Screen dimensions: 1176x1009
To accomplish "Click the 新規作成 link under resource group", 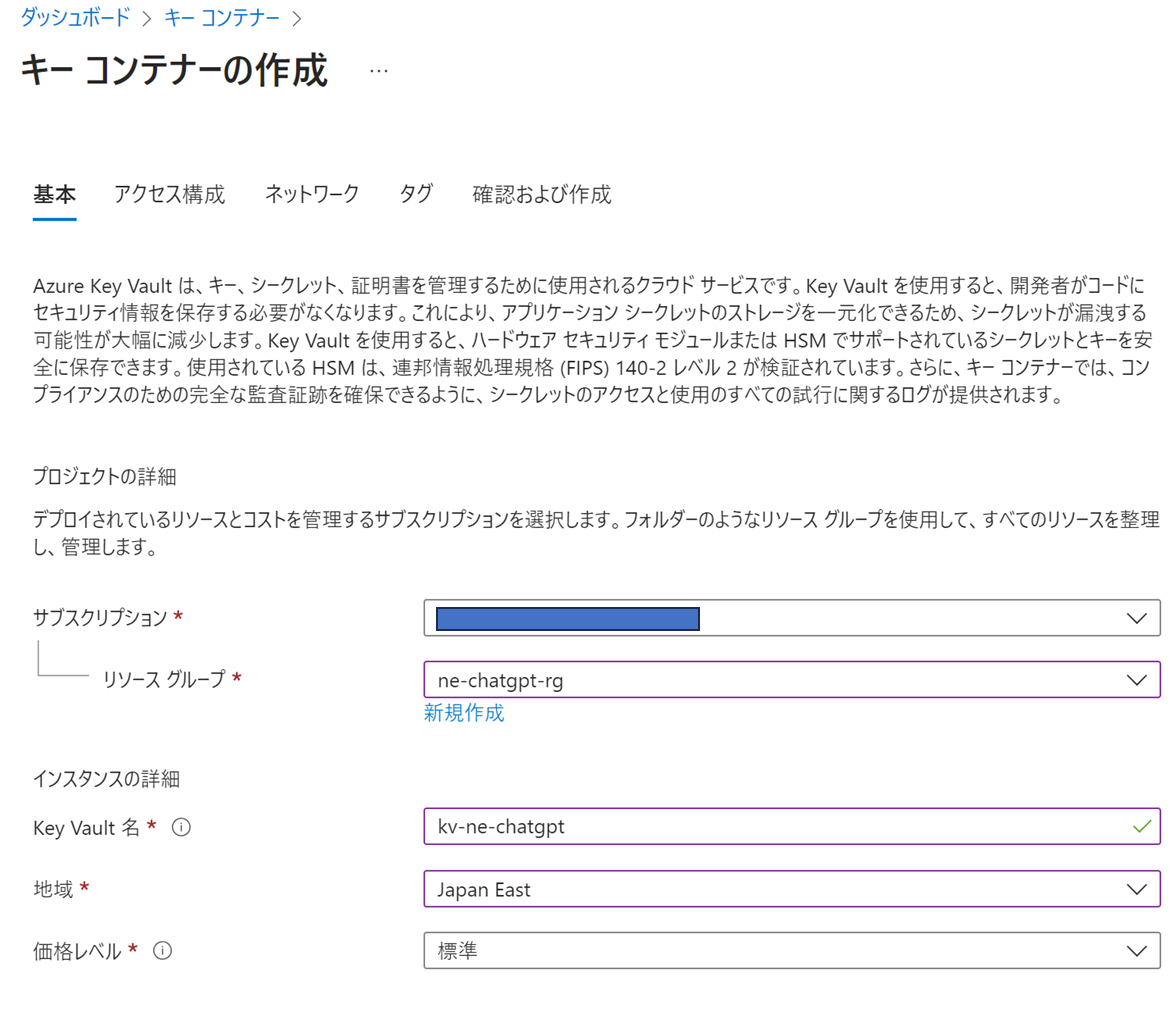I will [464, 713].
